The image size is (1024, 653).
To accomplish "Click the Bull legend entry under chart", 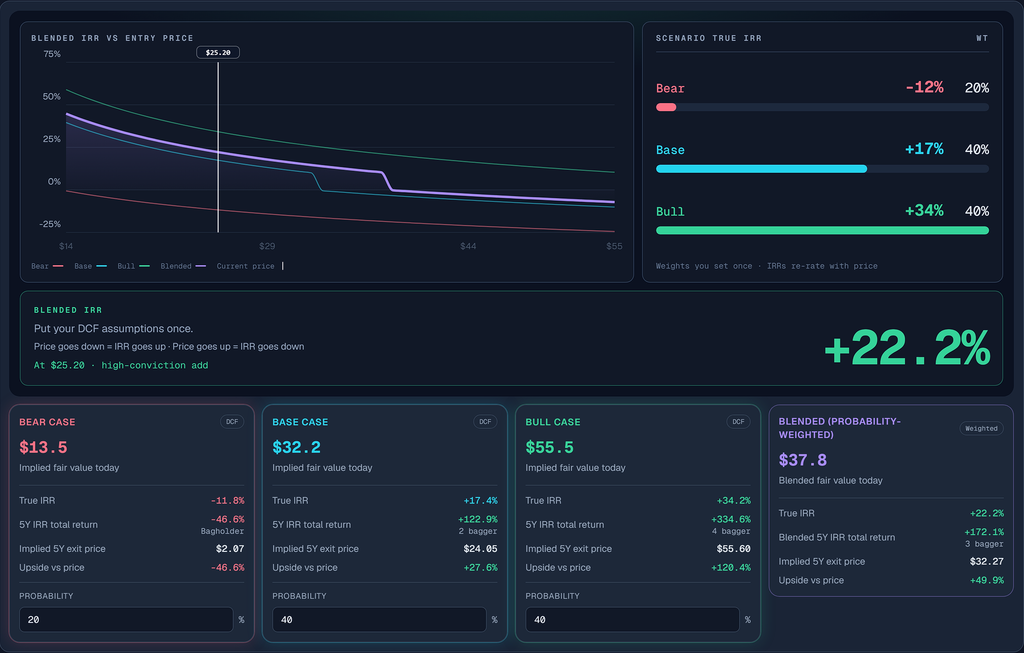I will (x=133, y=266).
